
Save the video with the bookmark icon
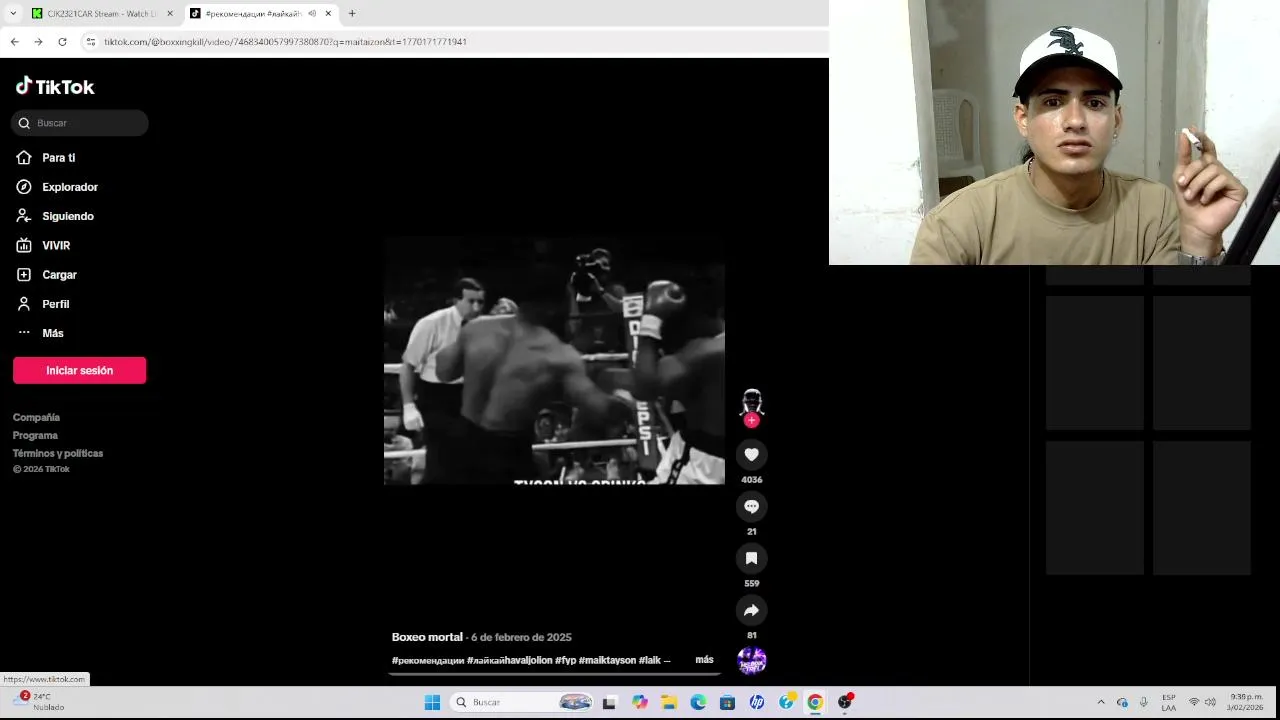pos(751,558)
